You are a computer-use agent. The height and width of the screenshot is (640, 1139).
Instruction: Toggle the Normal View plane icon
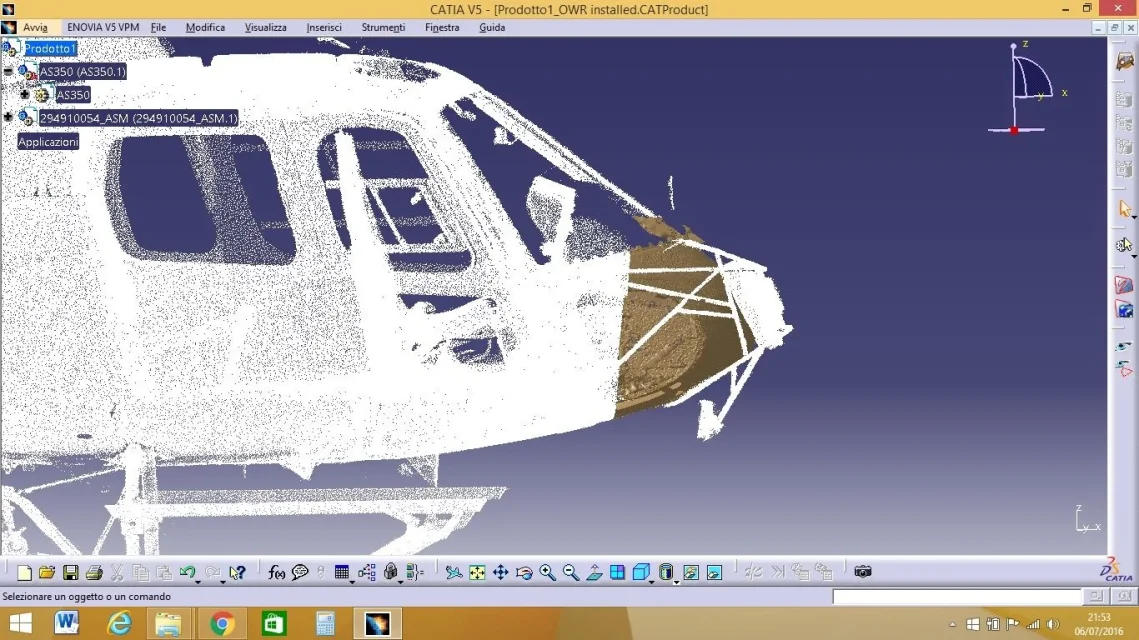pos(594,572)
